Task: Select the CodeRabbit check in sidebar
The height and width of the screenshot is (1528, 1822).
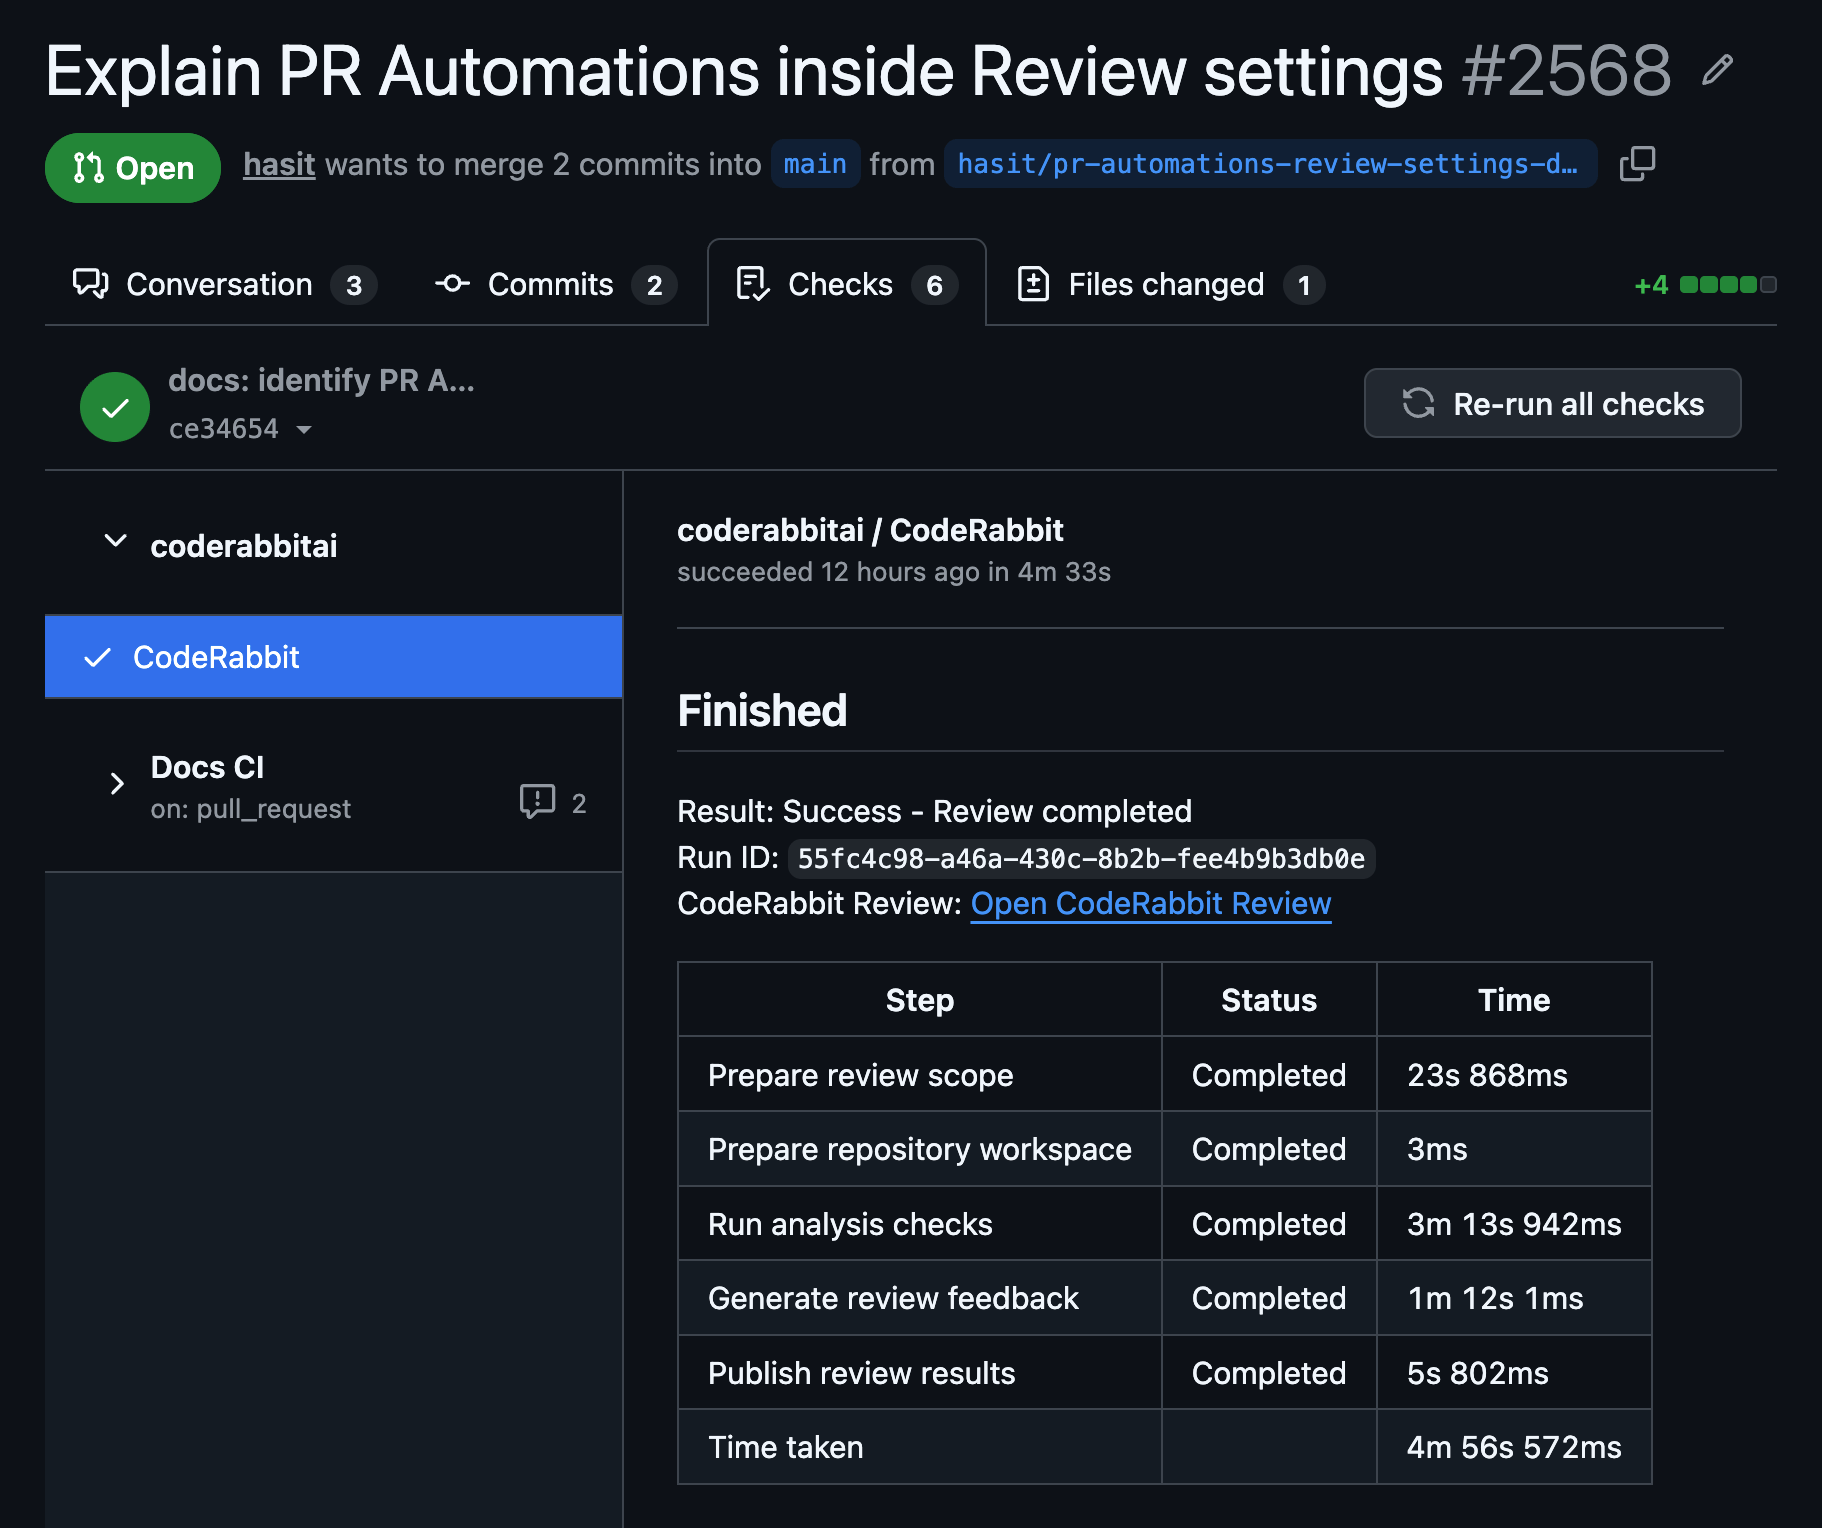Action: tap(334, 657)
